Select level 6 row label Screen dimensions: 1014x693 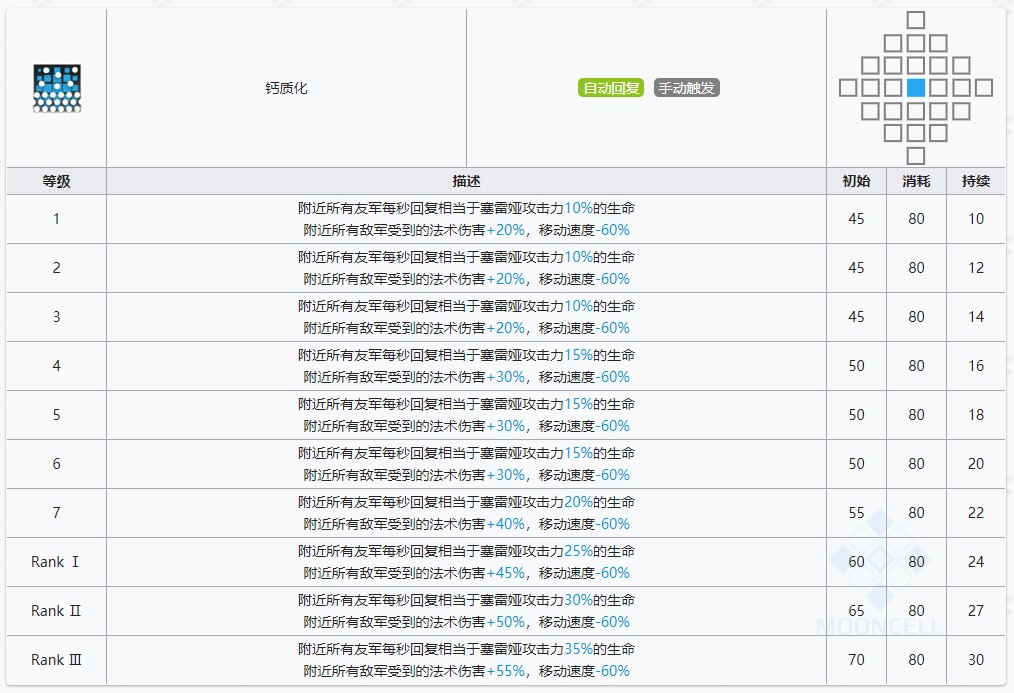(56, 464)
